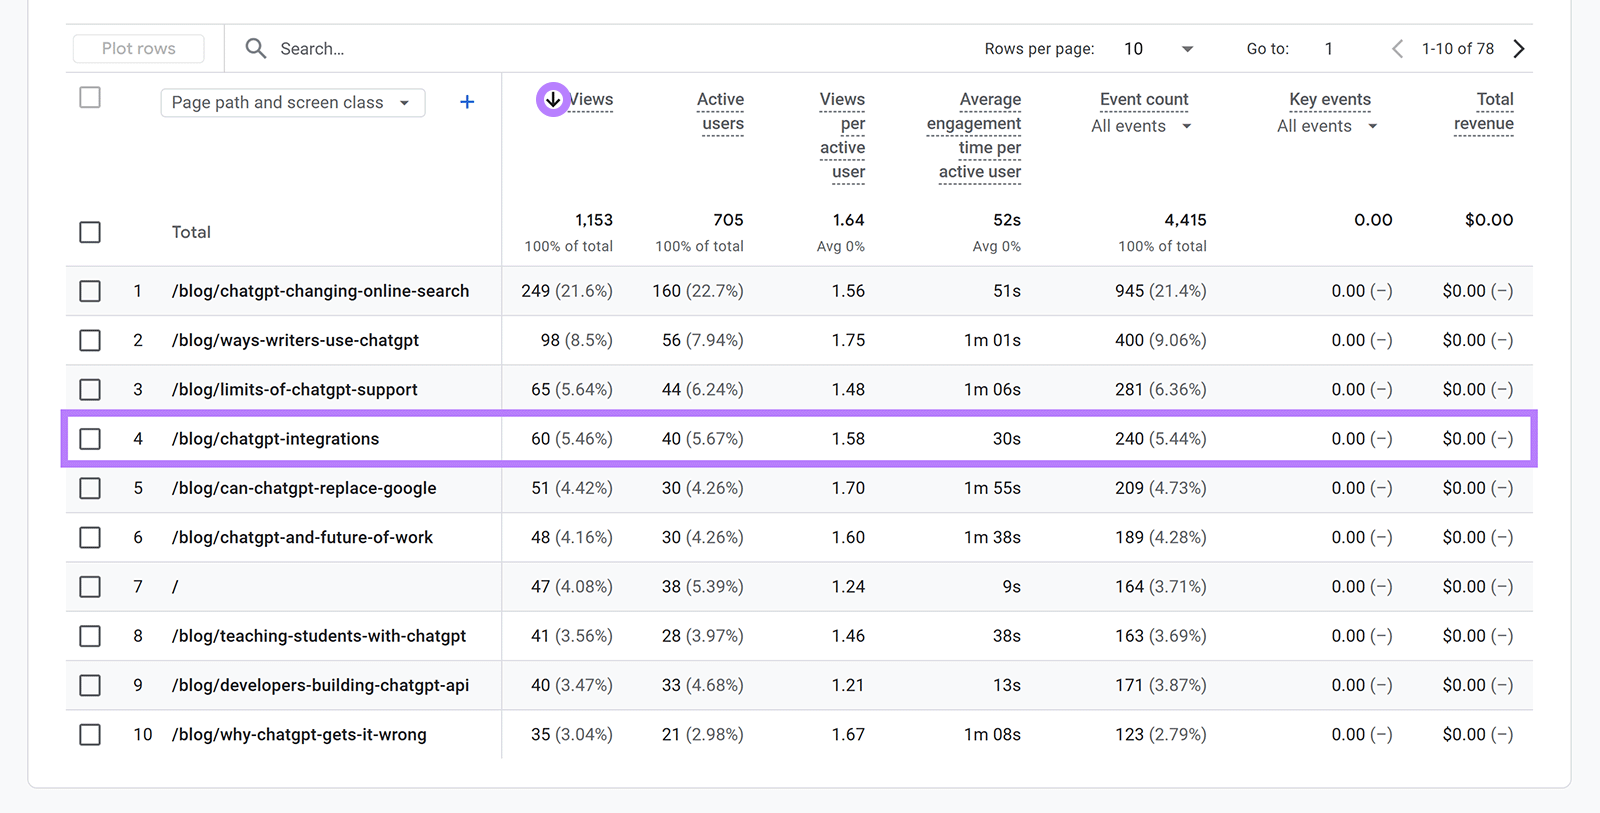Click the magnifying glass search icon
The image size is (1600, 813).
[x=256, y=48]
